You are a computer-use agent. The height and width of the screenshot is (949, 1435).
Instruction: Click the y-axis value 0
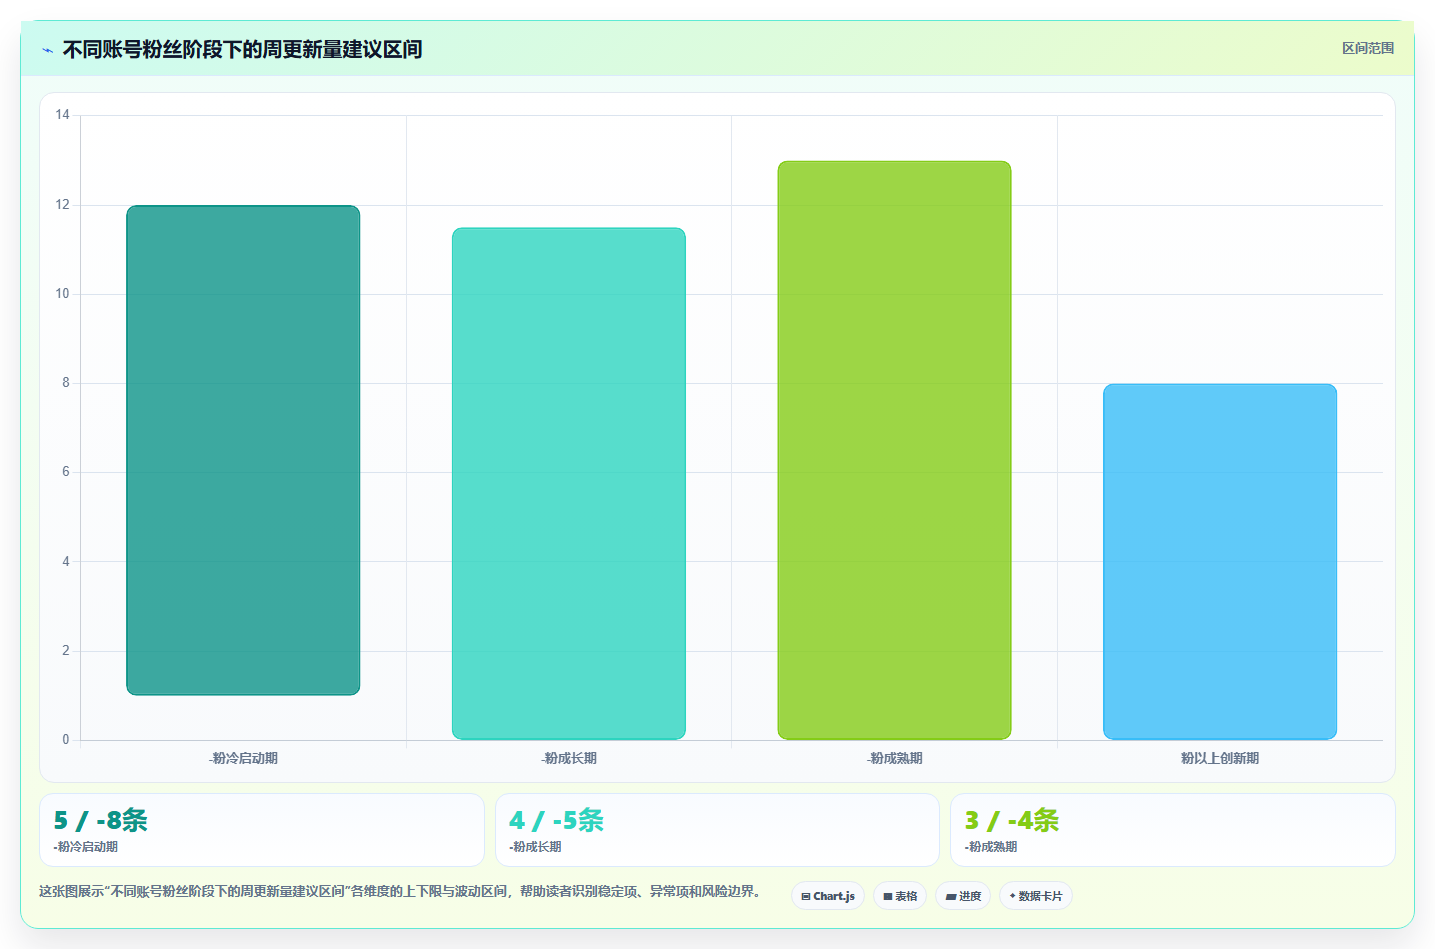point(66,740)
